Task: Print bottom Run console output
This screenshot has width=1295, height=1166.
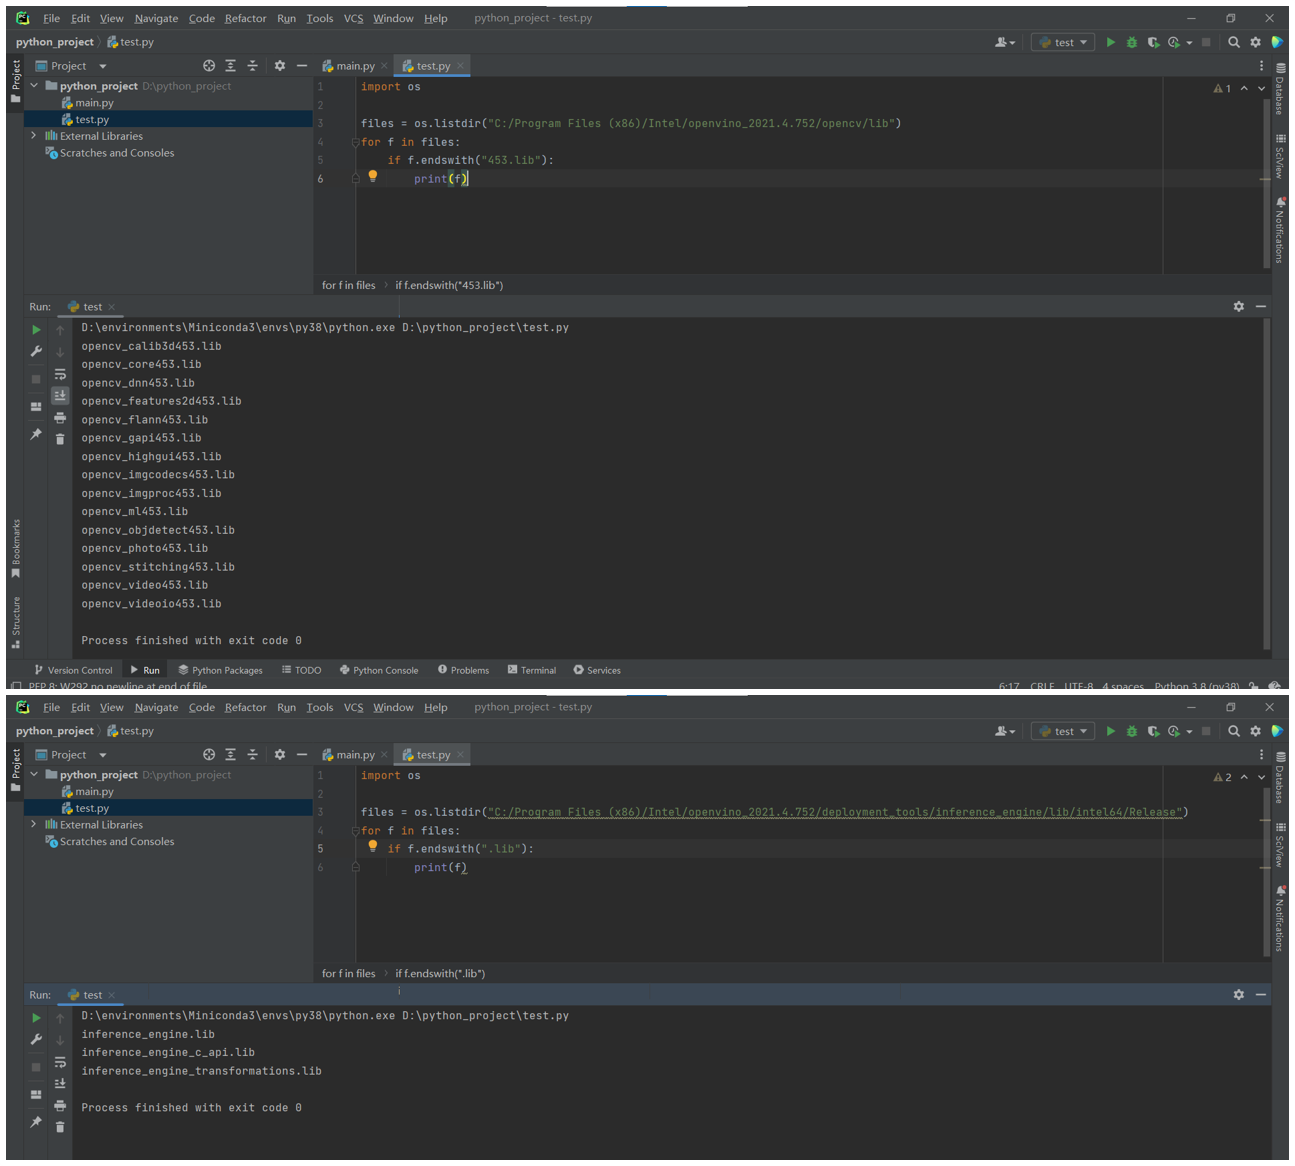Action: click(60, 1106)
